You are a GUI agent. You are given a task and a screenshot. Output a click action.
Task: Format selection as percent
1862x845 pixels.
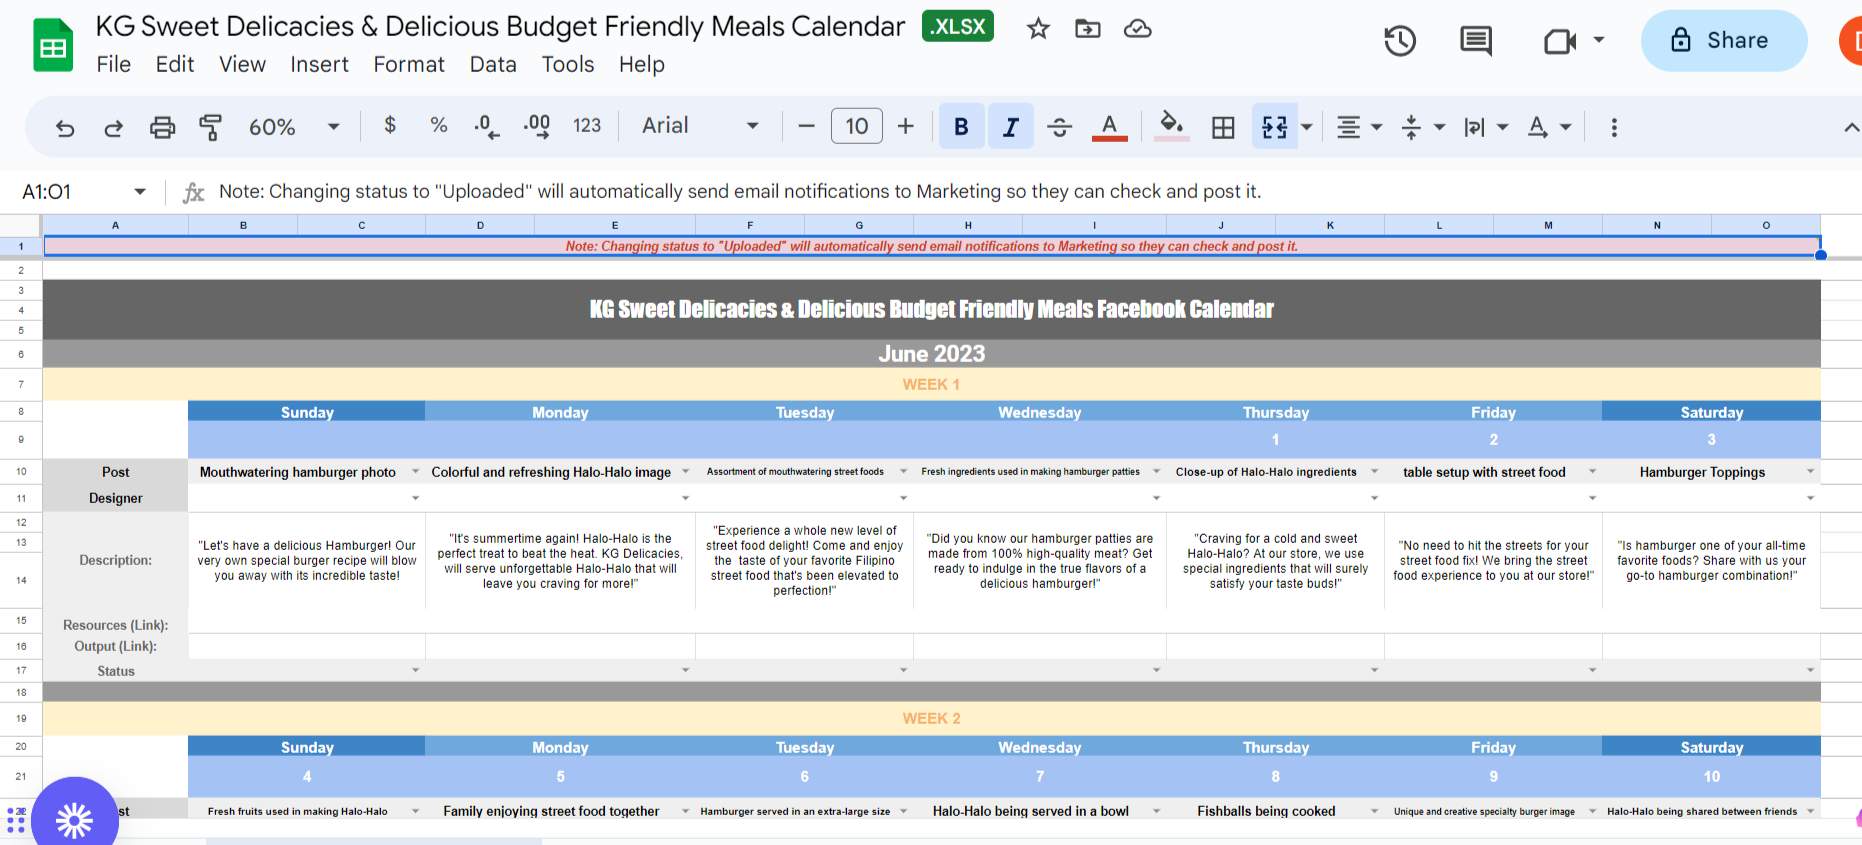[438, 125]
